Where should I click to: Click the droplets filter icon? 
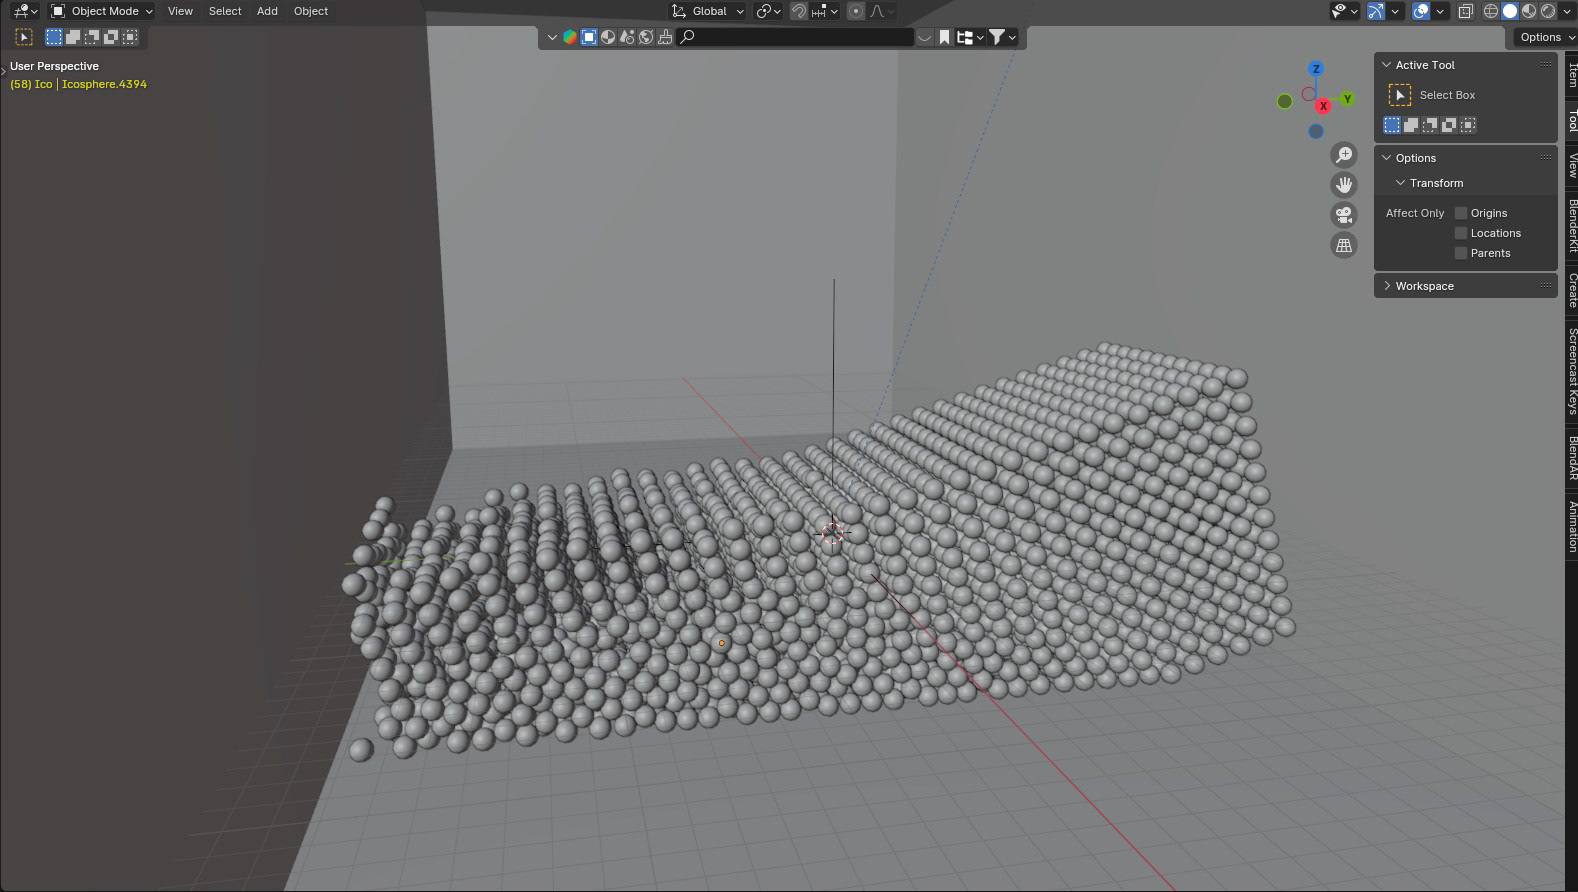[x=627, y=37]
